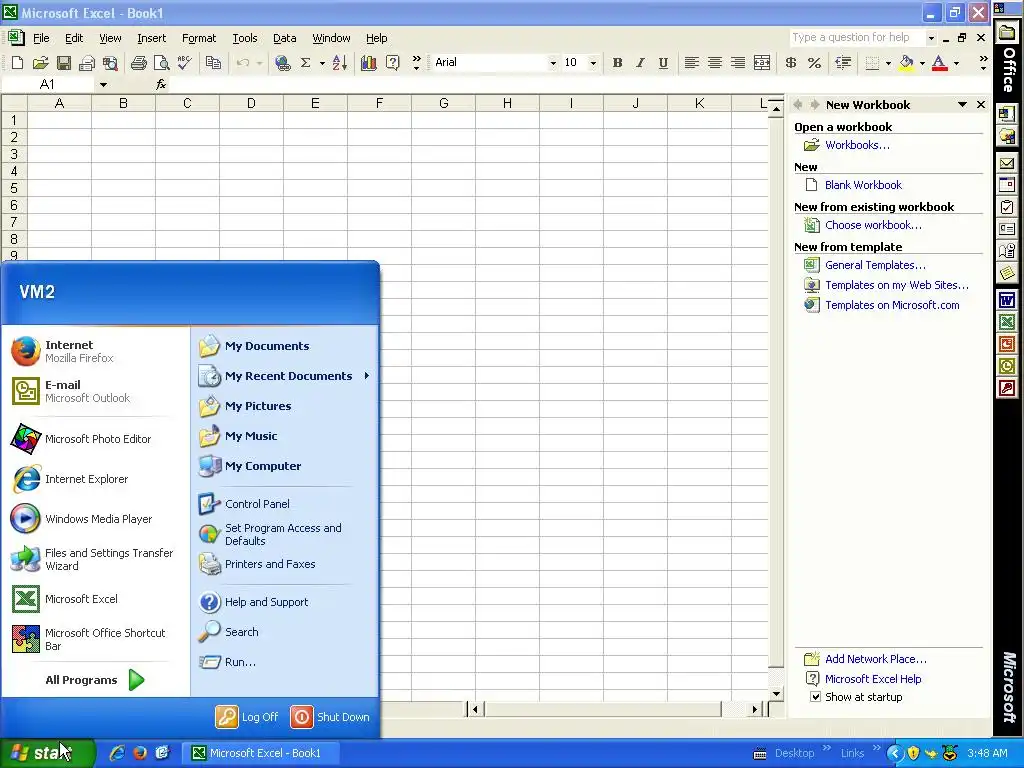Open Control Panel from Start menu
The image size is (1024, 768).
coord(257,504)
